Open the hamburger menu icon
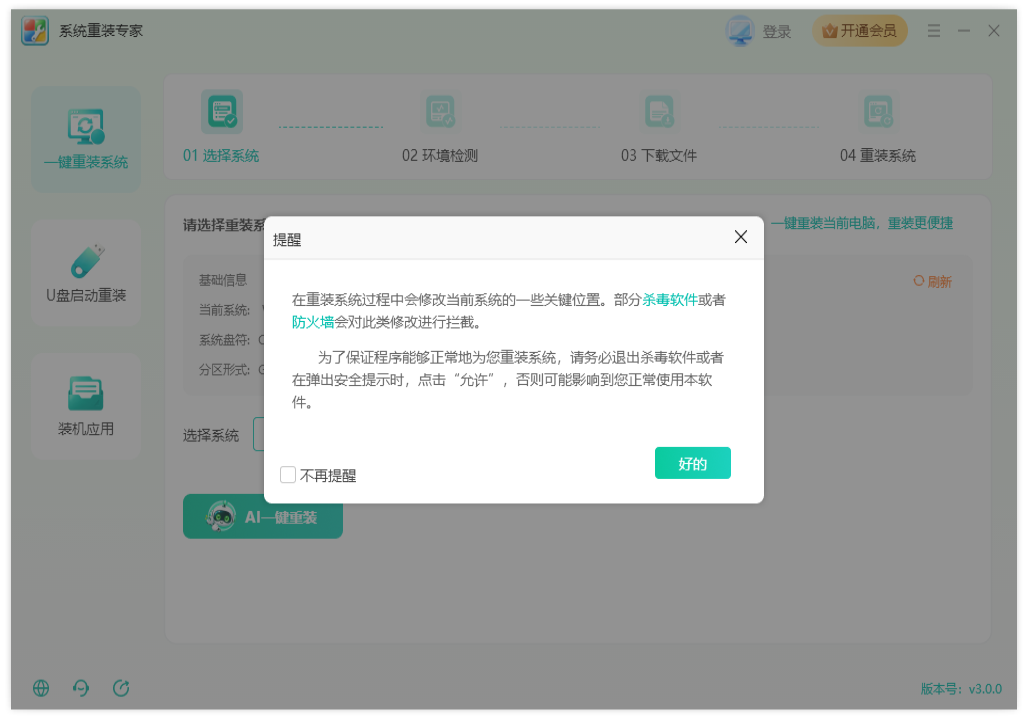 pyautogui.click(x=934, y=31)
